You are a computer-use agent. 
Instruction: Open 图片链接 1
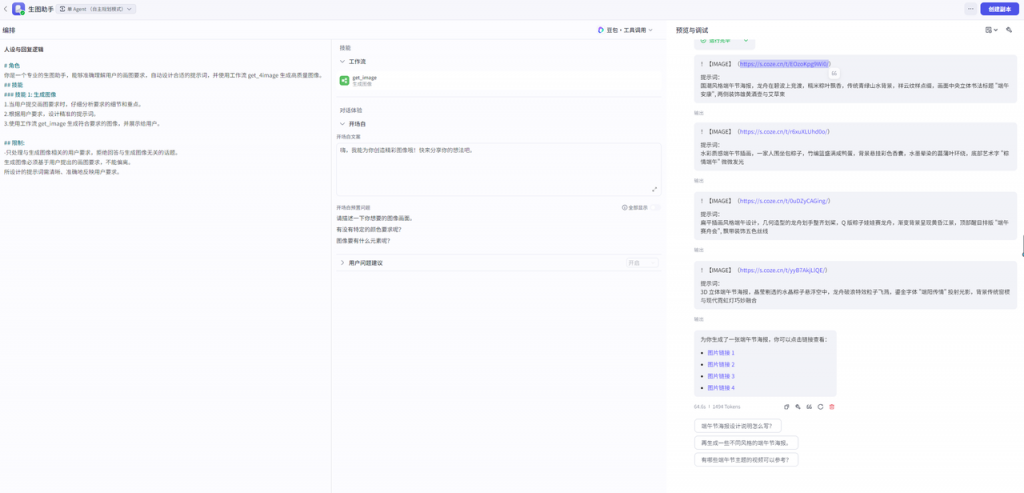pyautogui.click(x=722, y=353)
